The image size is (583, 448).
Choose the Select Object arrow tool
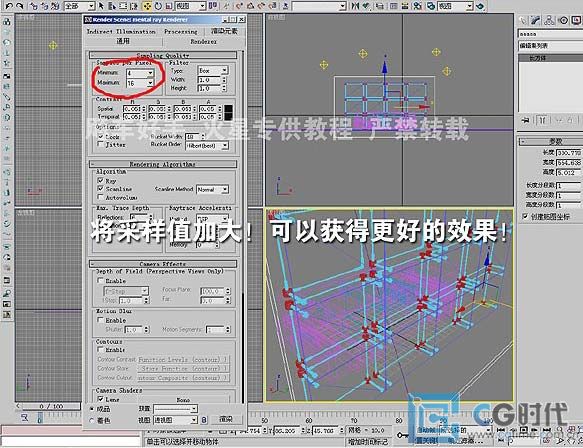tap(101, 6)
